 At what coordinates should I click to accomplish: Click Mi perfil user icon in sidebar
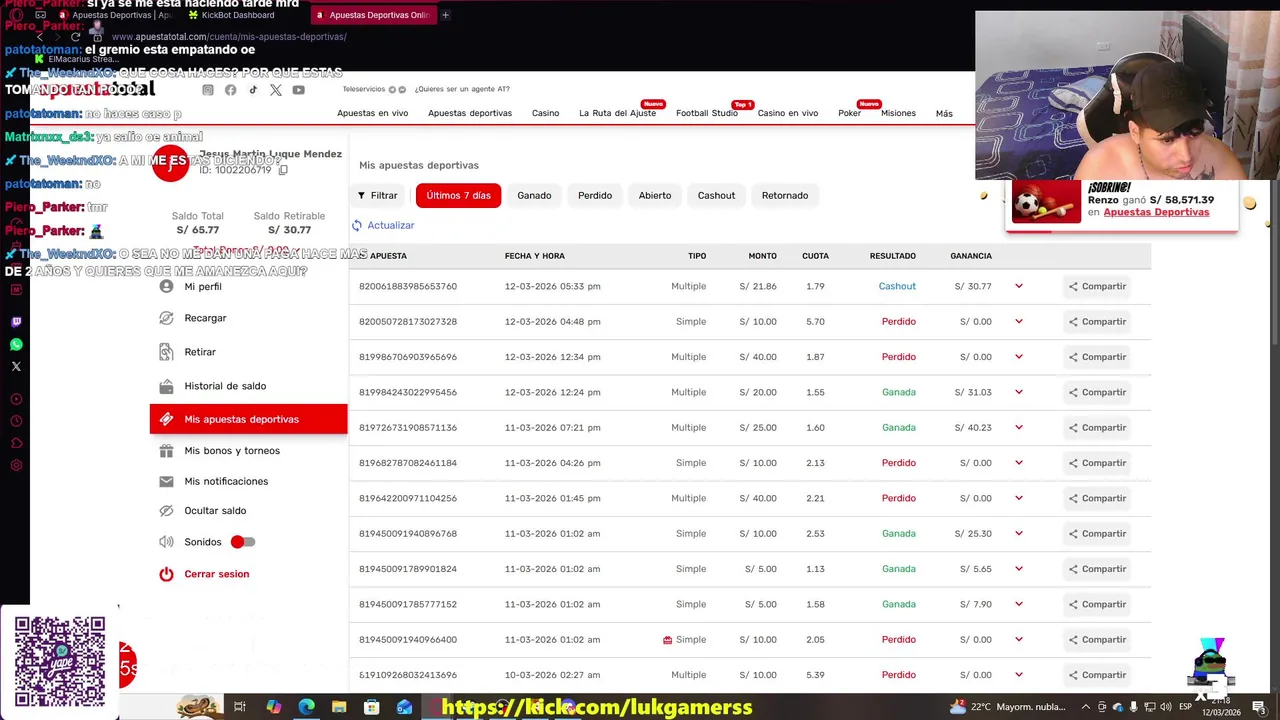pyautogui.click(x=166, y=286)
